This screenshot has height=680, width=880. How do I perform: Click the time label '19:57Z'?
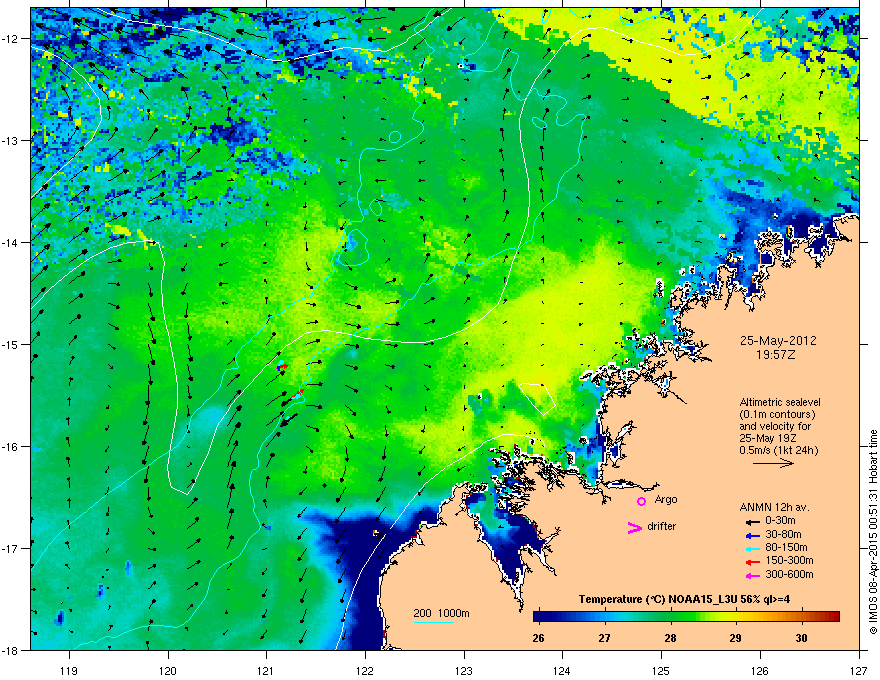pos(776,355)
